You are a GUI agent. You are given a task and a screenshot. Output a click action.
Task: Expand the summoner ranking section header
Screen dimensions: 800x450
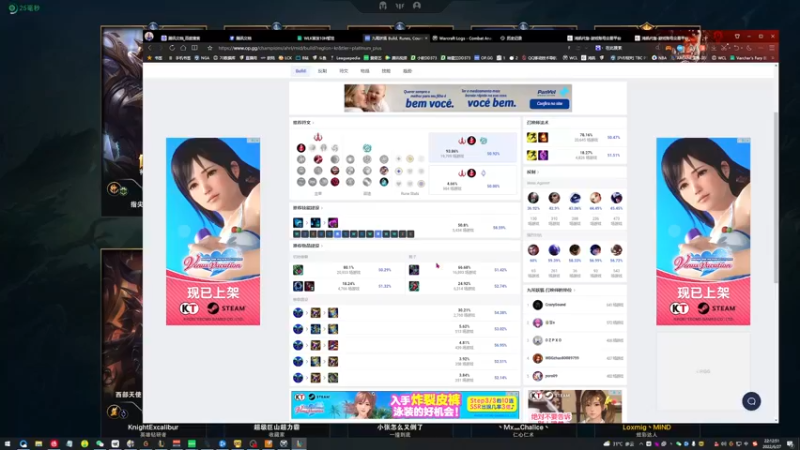coord(551,290)
